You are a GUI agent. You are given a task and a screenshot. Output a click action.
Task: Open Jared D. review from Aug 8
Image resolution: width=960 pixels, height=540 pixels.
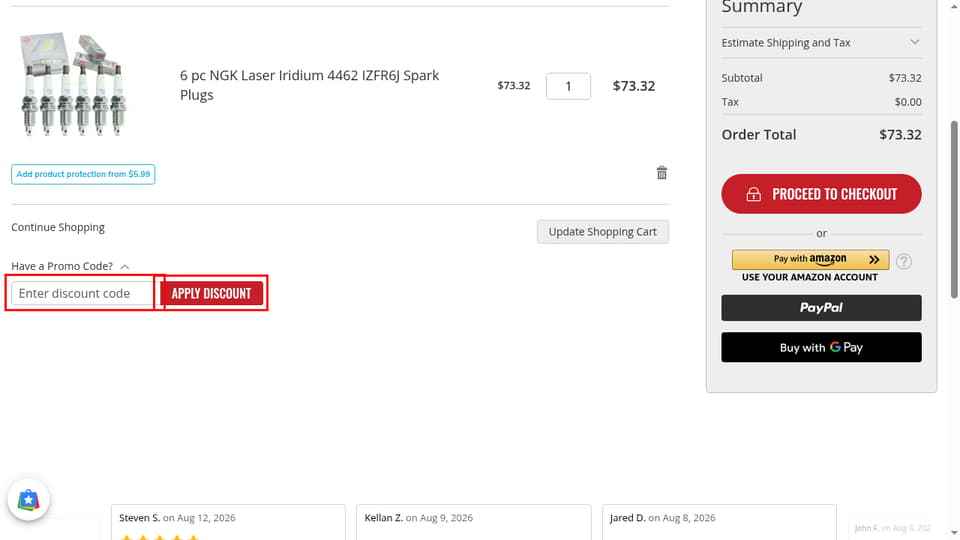(719, 522)
